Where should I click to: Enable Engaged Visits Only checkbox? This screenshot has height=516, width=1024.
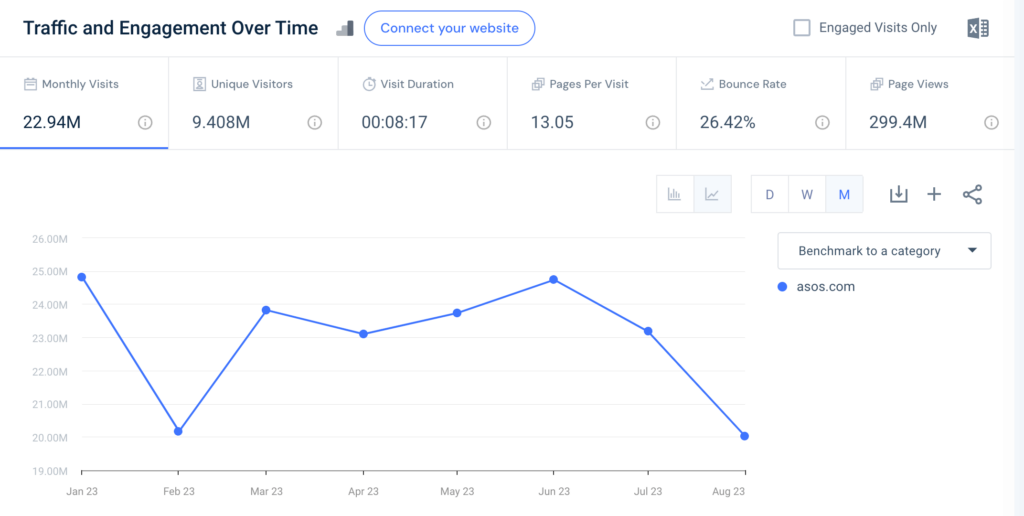(x=802, y=28)
